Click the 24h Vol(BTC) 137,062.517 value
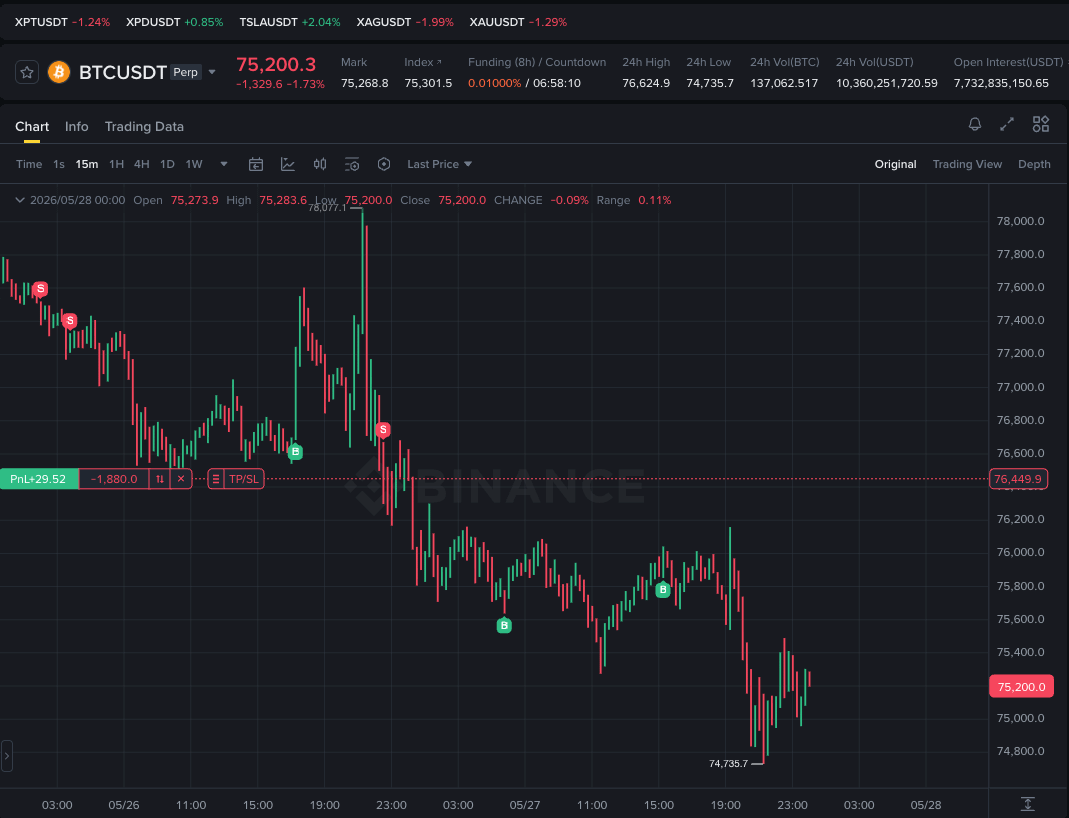Image resolution: width=1069 pixels, height=818 pixels. (784, 83)
